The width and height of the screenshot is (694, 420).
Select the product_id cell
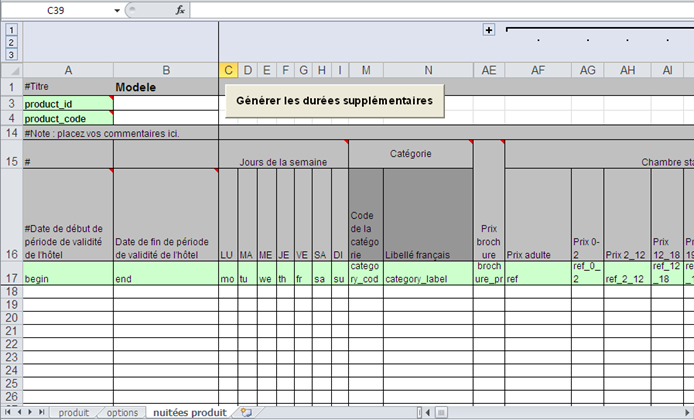67,103
